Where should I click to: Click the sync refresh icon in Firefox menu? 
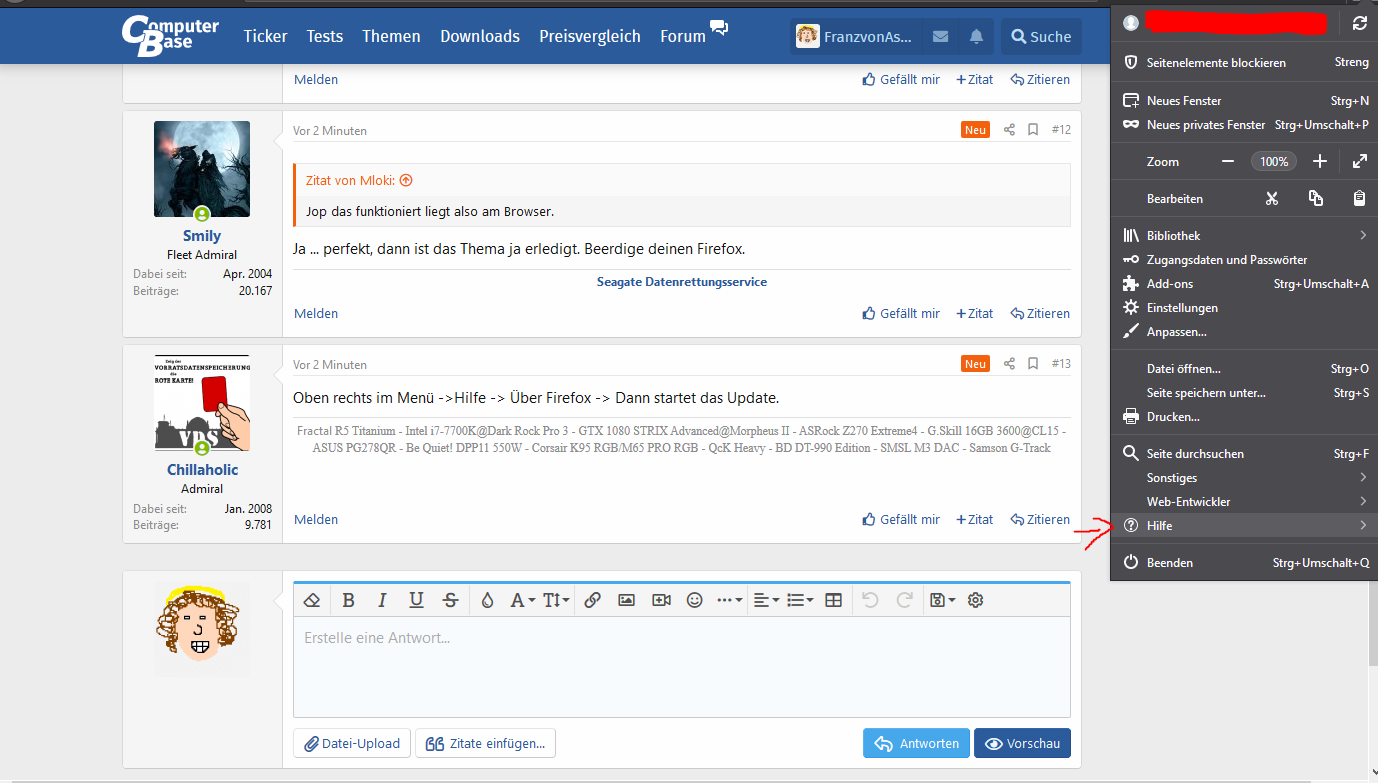(1359, 22)
